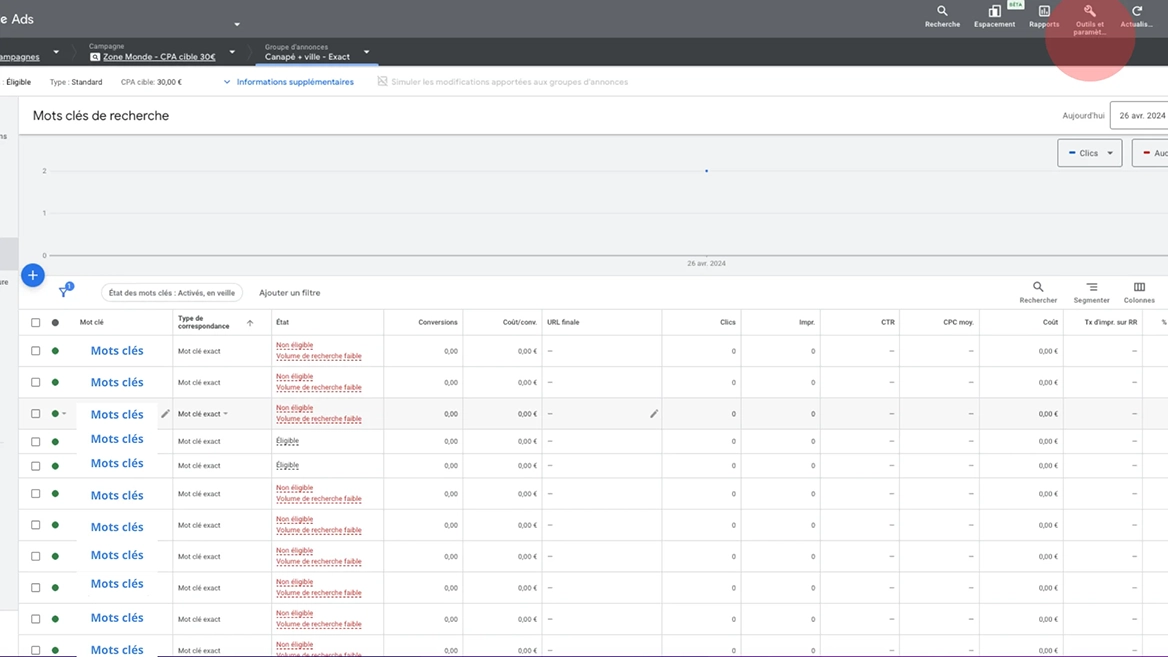The image size is (1168, 657).
Task: Click the filter funnel icon with badge
Action: (x=64, y=292)
